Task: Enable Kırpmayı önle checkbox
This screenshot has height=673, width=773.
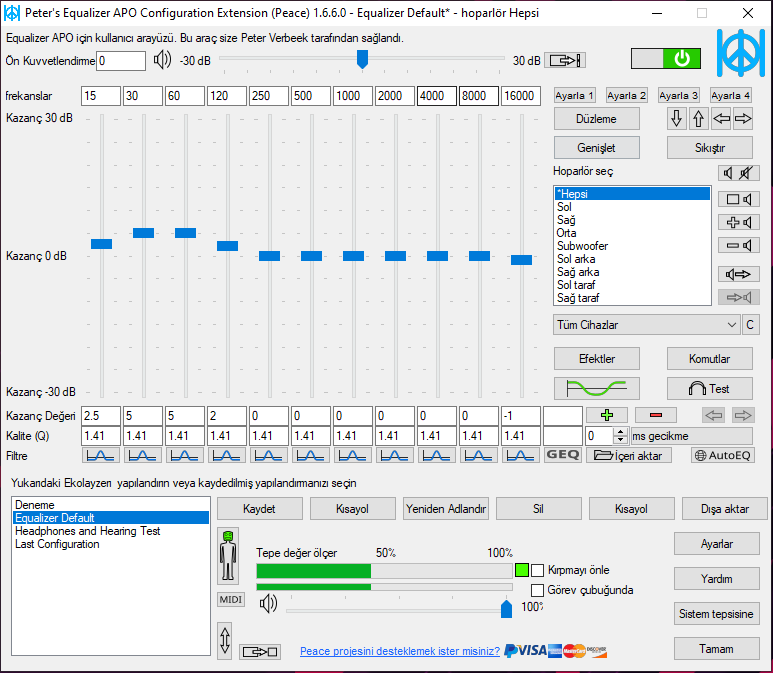Action: [537, 570]
